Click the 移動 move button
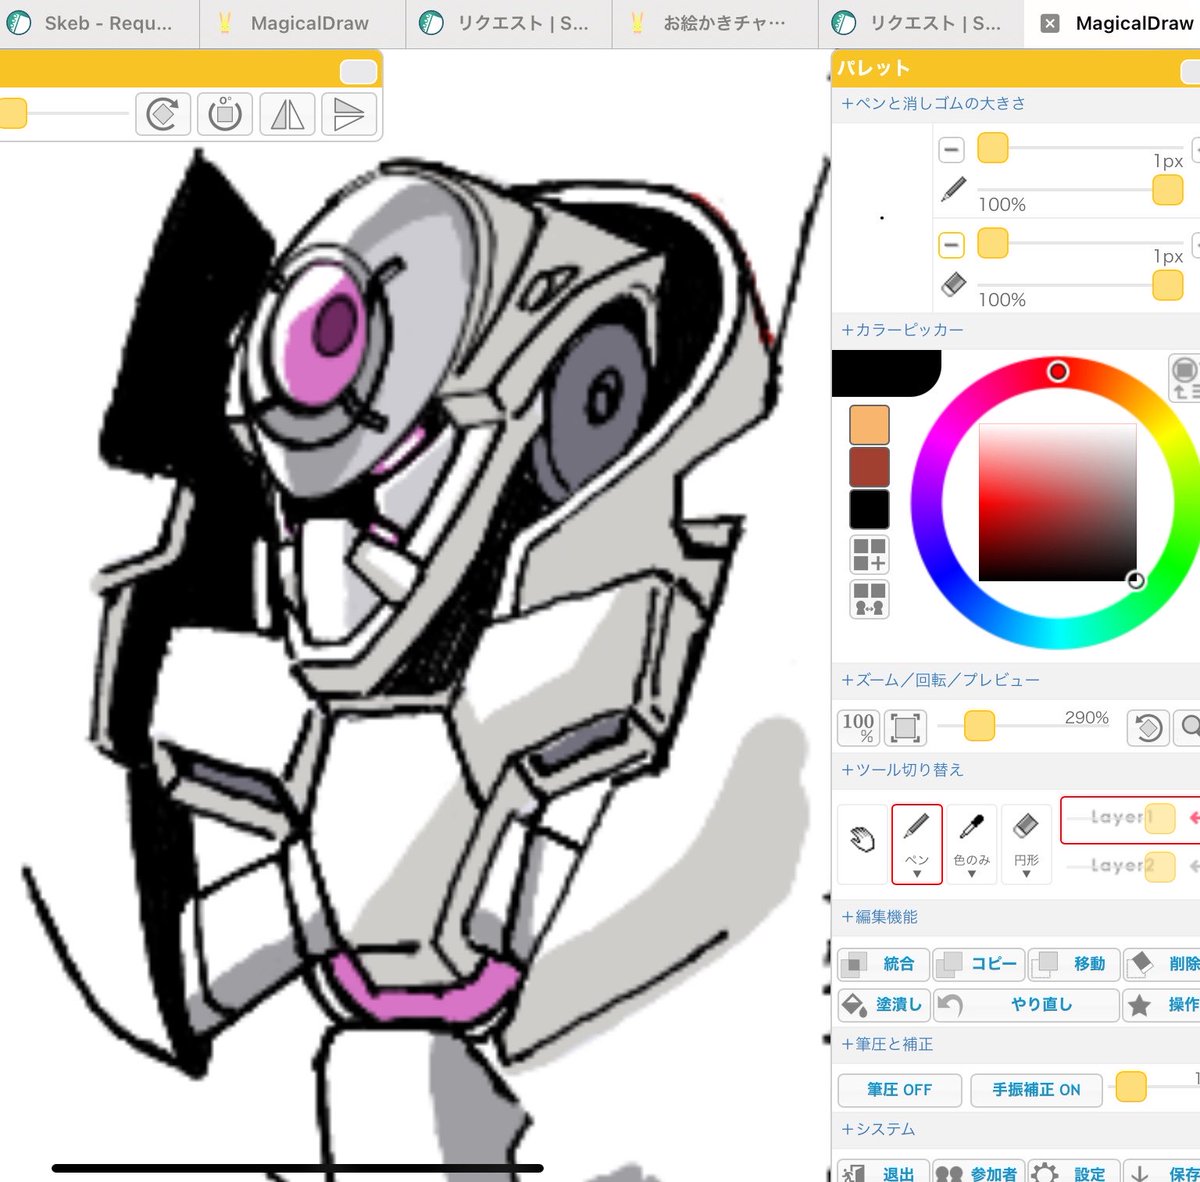1200x1182 pixels. [x=1074, y=964]
